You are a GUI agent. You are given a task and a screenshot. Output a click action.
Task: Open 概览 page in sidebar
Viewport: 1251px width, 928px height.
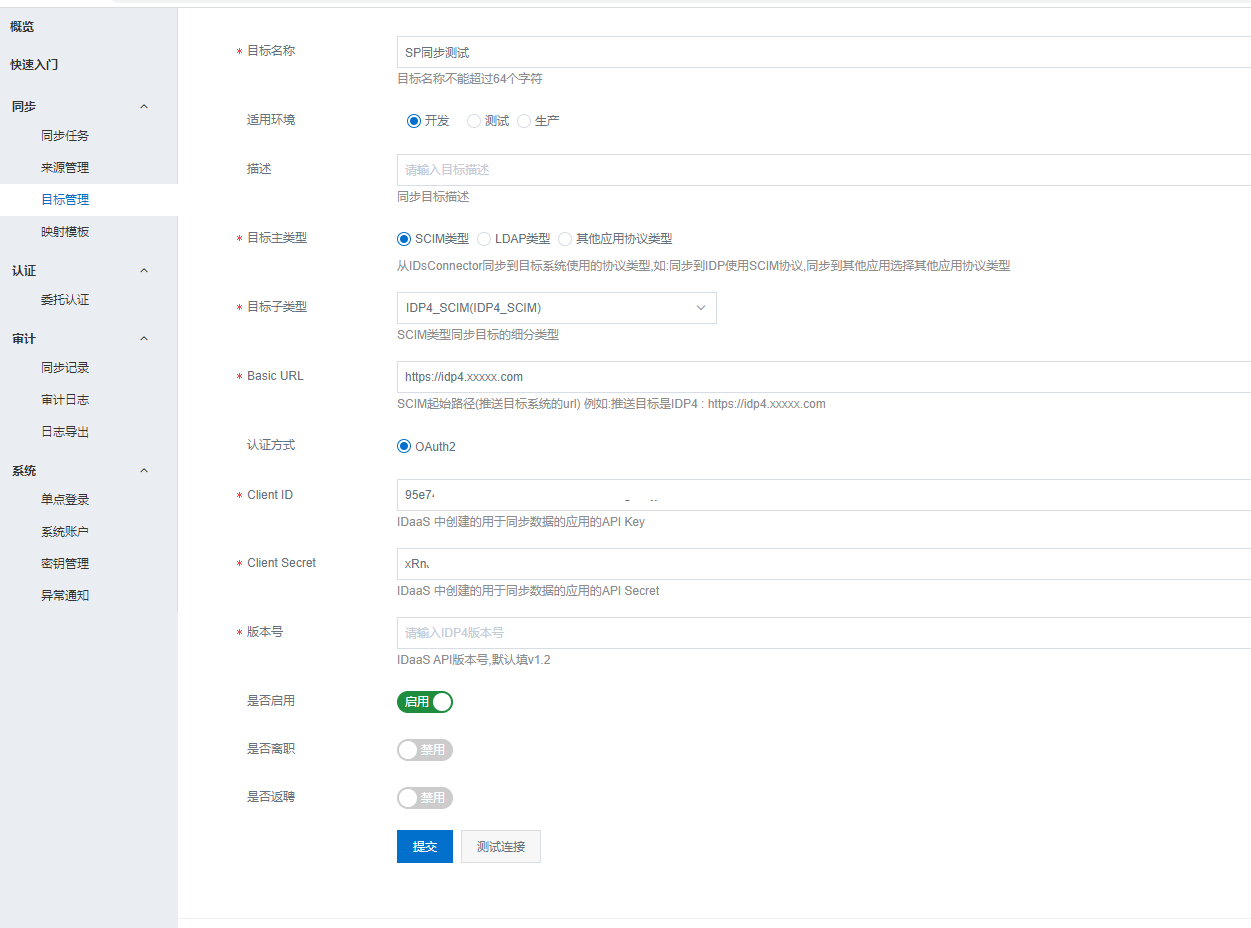[22, 27]
